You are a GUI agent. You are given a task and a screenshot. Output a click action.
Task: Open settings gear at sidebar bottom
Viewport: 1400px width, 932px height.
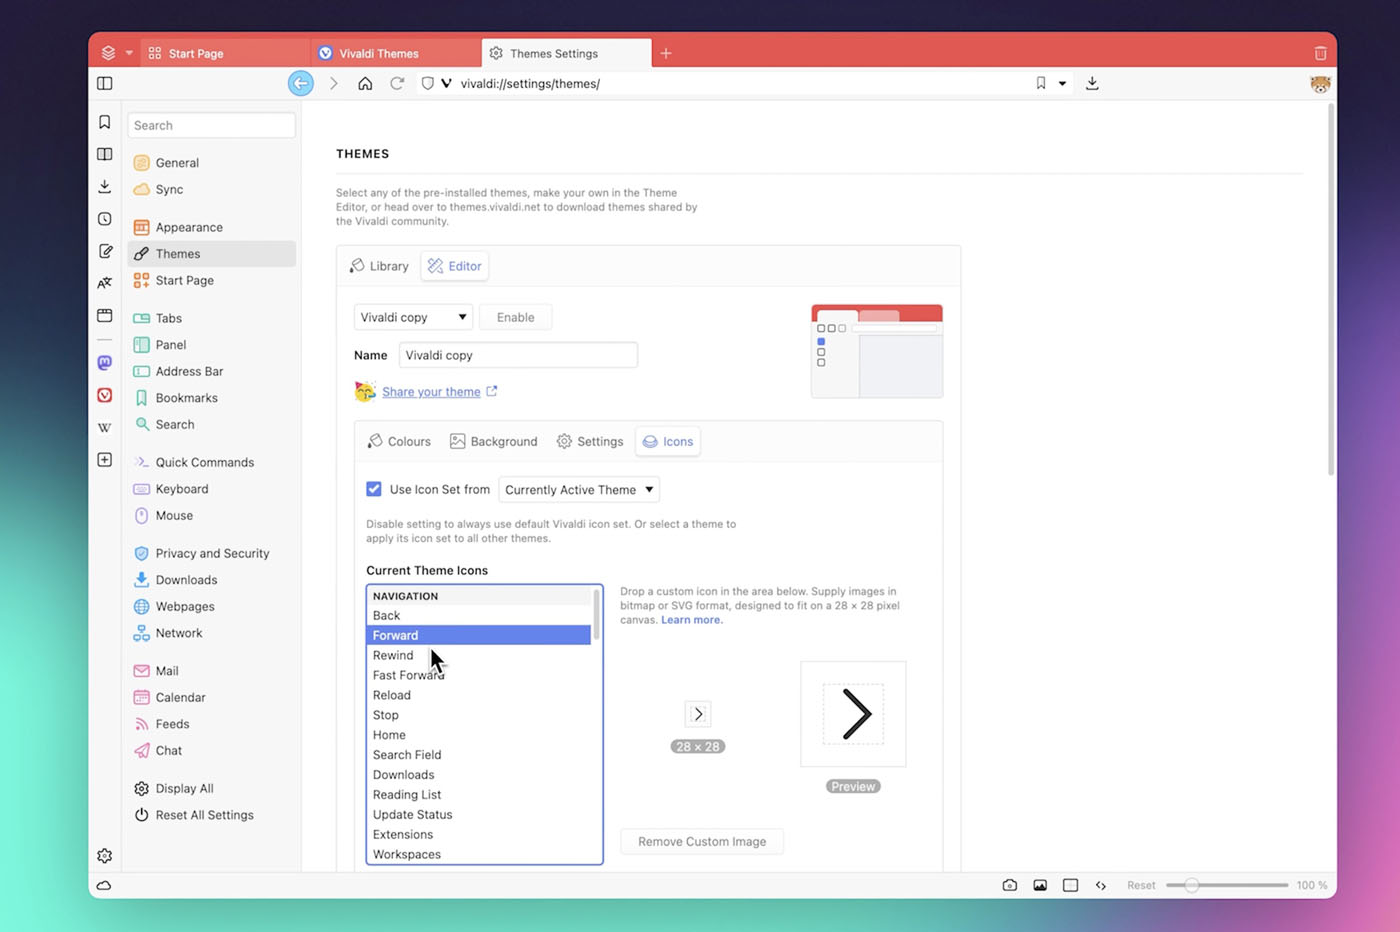click(105, 856)
